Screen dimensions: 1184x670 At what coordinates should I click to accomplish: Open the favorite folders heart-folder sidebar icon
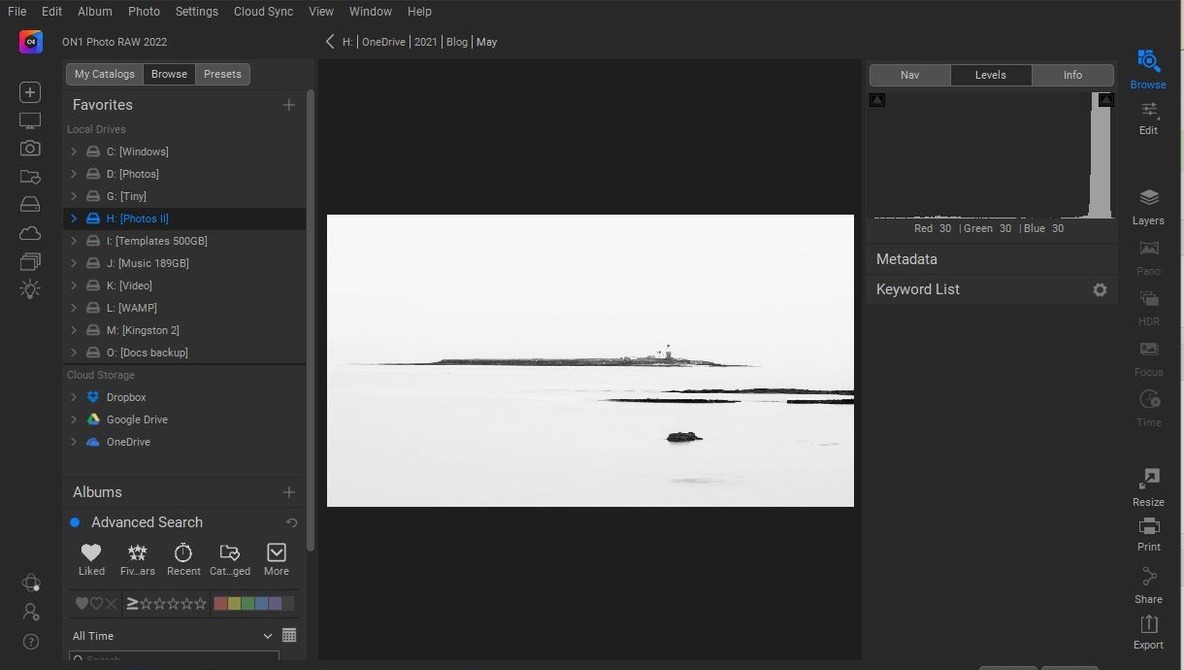30,177
